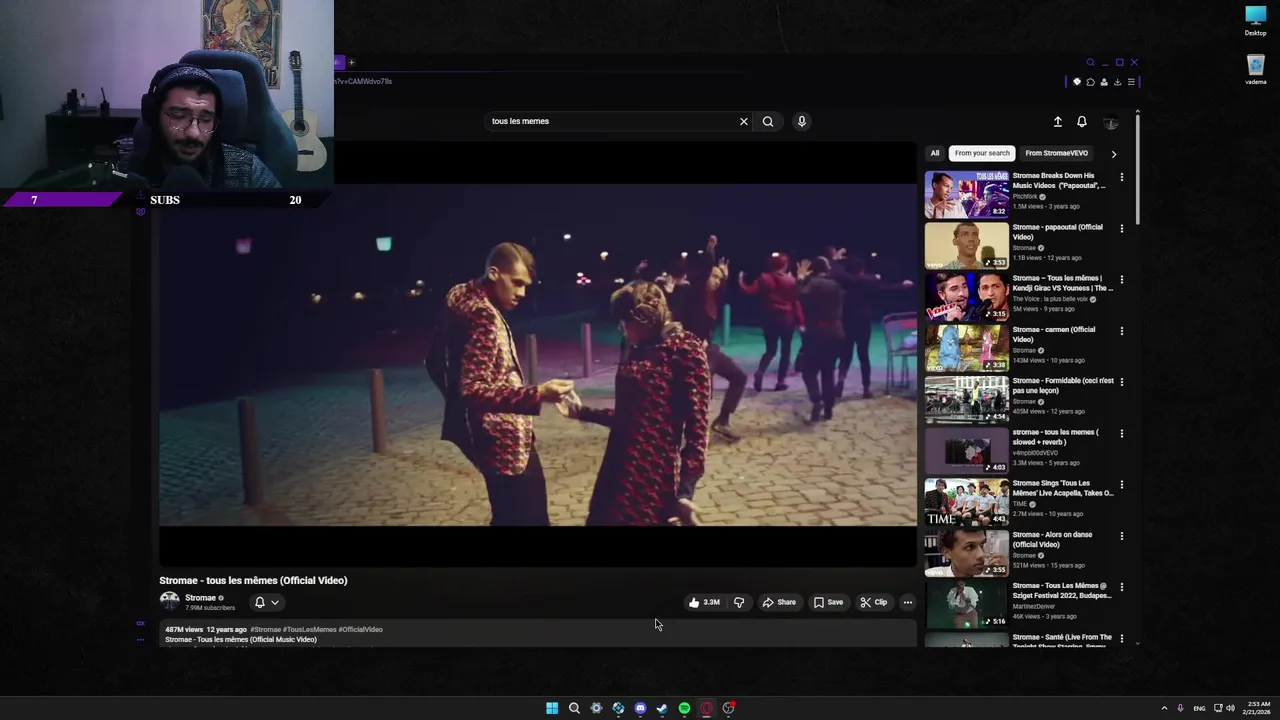Open Spotify from the taskbar
The width and height of the screenshot is (1280, 720).
coord(684,708)
